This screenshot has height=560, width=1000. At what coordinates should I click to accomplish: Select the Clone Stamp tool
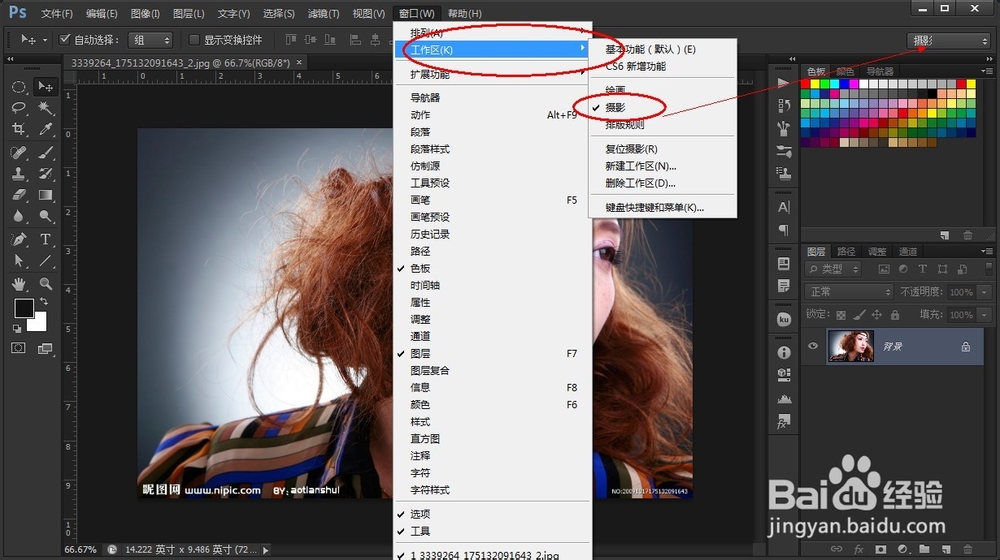18,173
